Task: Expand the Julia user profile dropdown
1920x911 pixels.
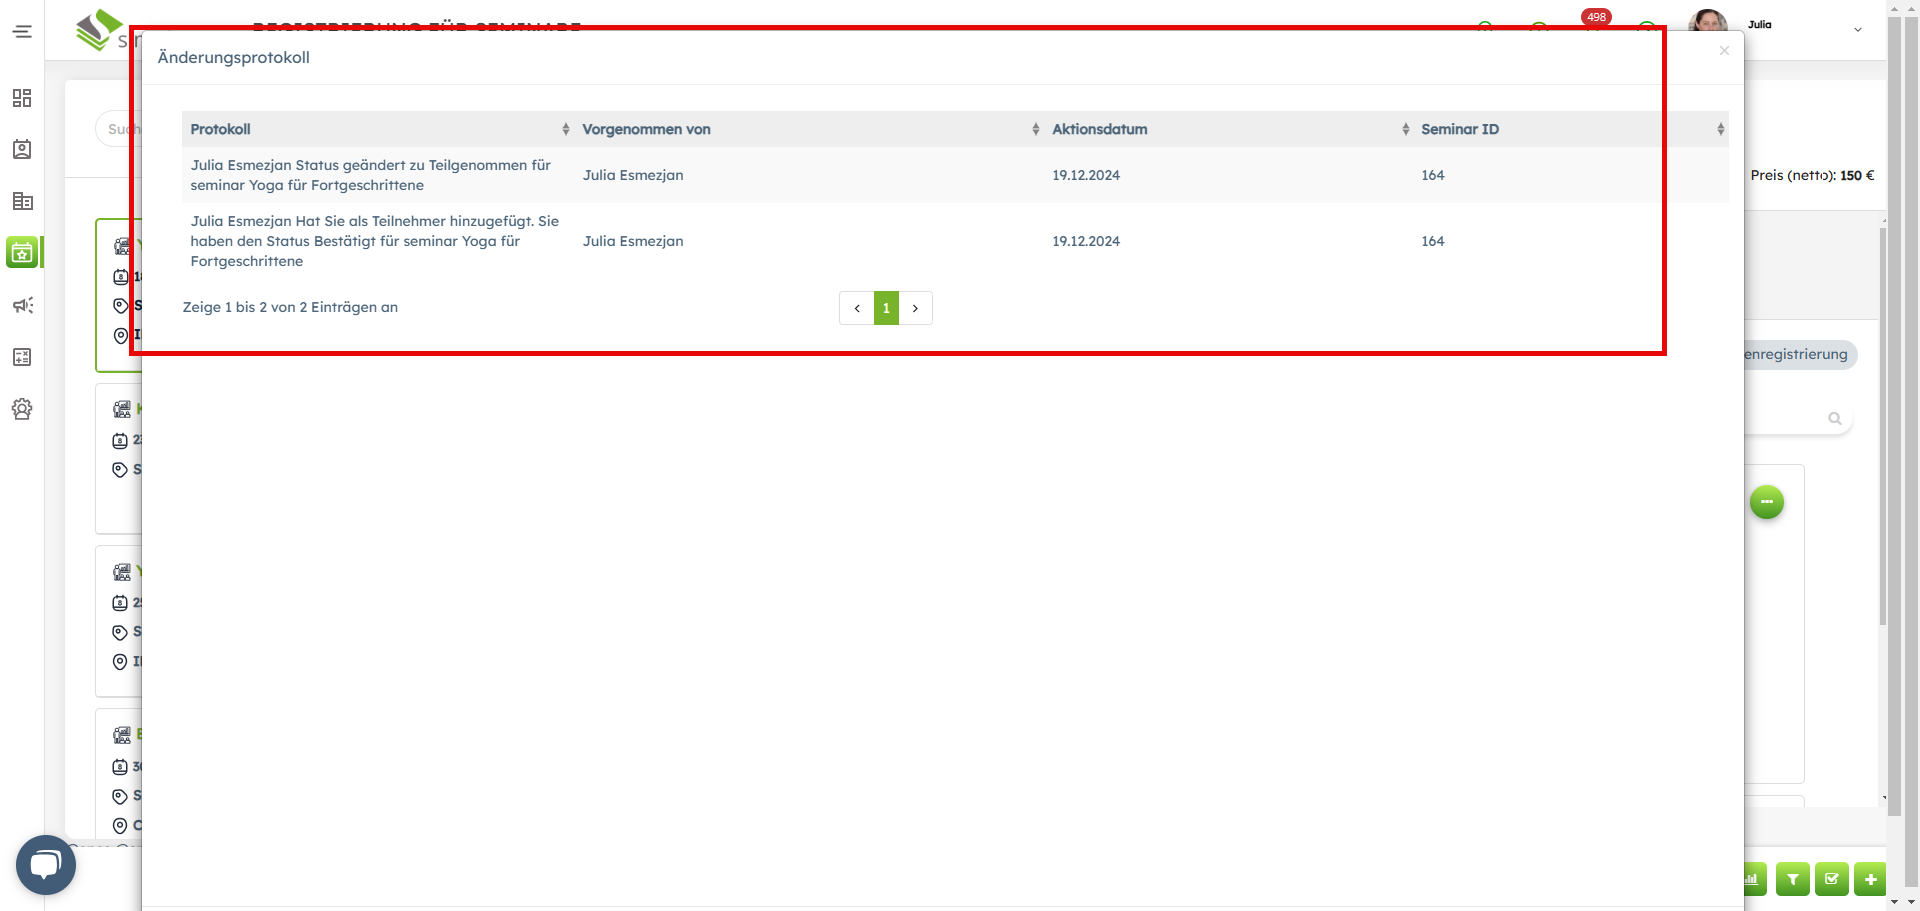Action: pyautogui.click(x=1857, y=30)
